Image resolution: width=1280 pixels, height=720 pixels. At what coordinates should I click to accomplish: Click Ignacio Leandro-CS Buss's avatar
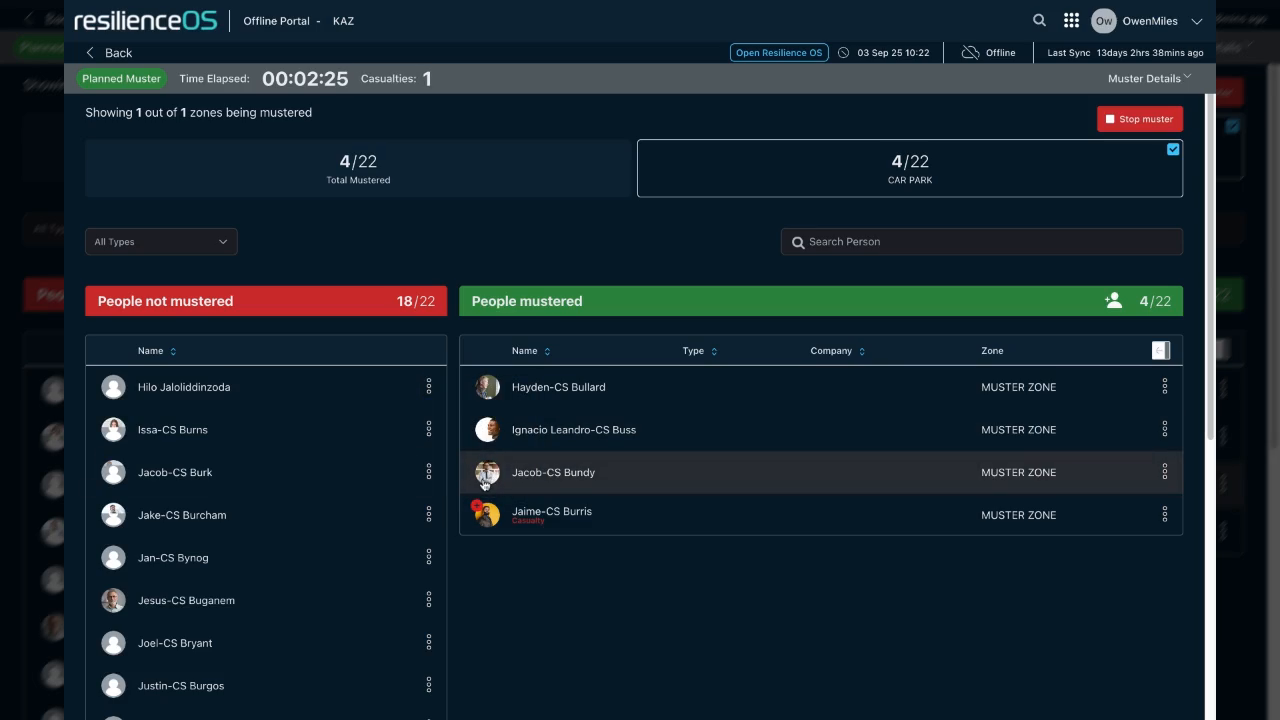point(487,430)
